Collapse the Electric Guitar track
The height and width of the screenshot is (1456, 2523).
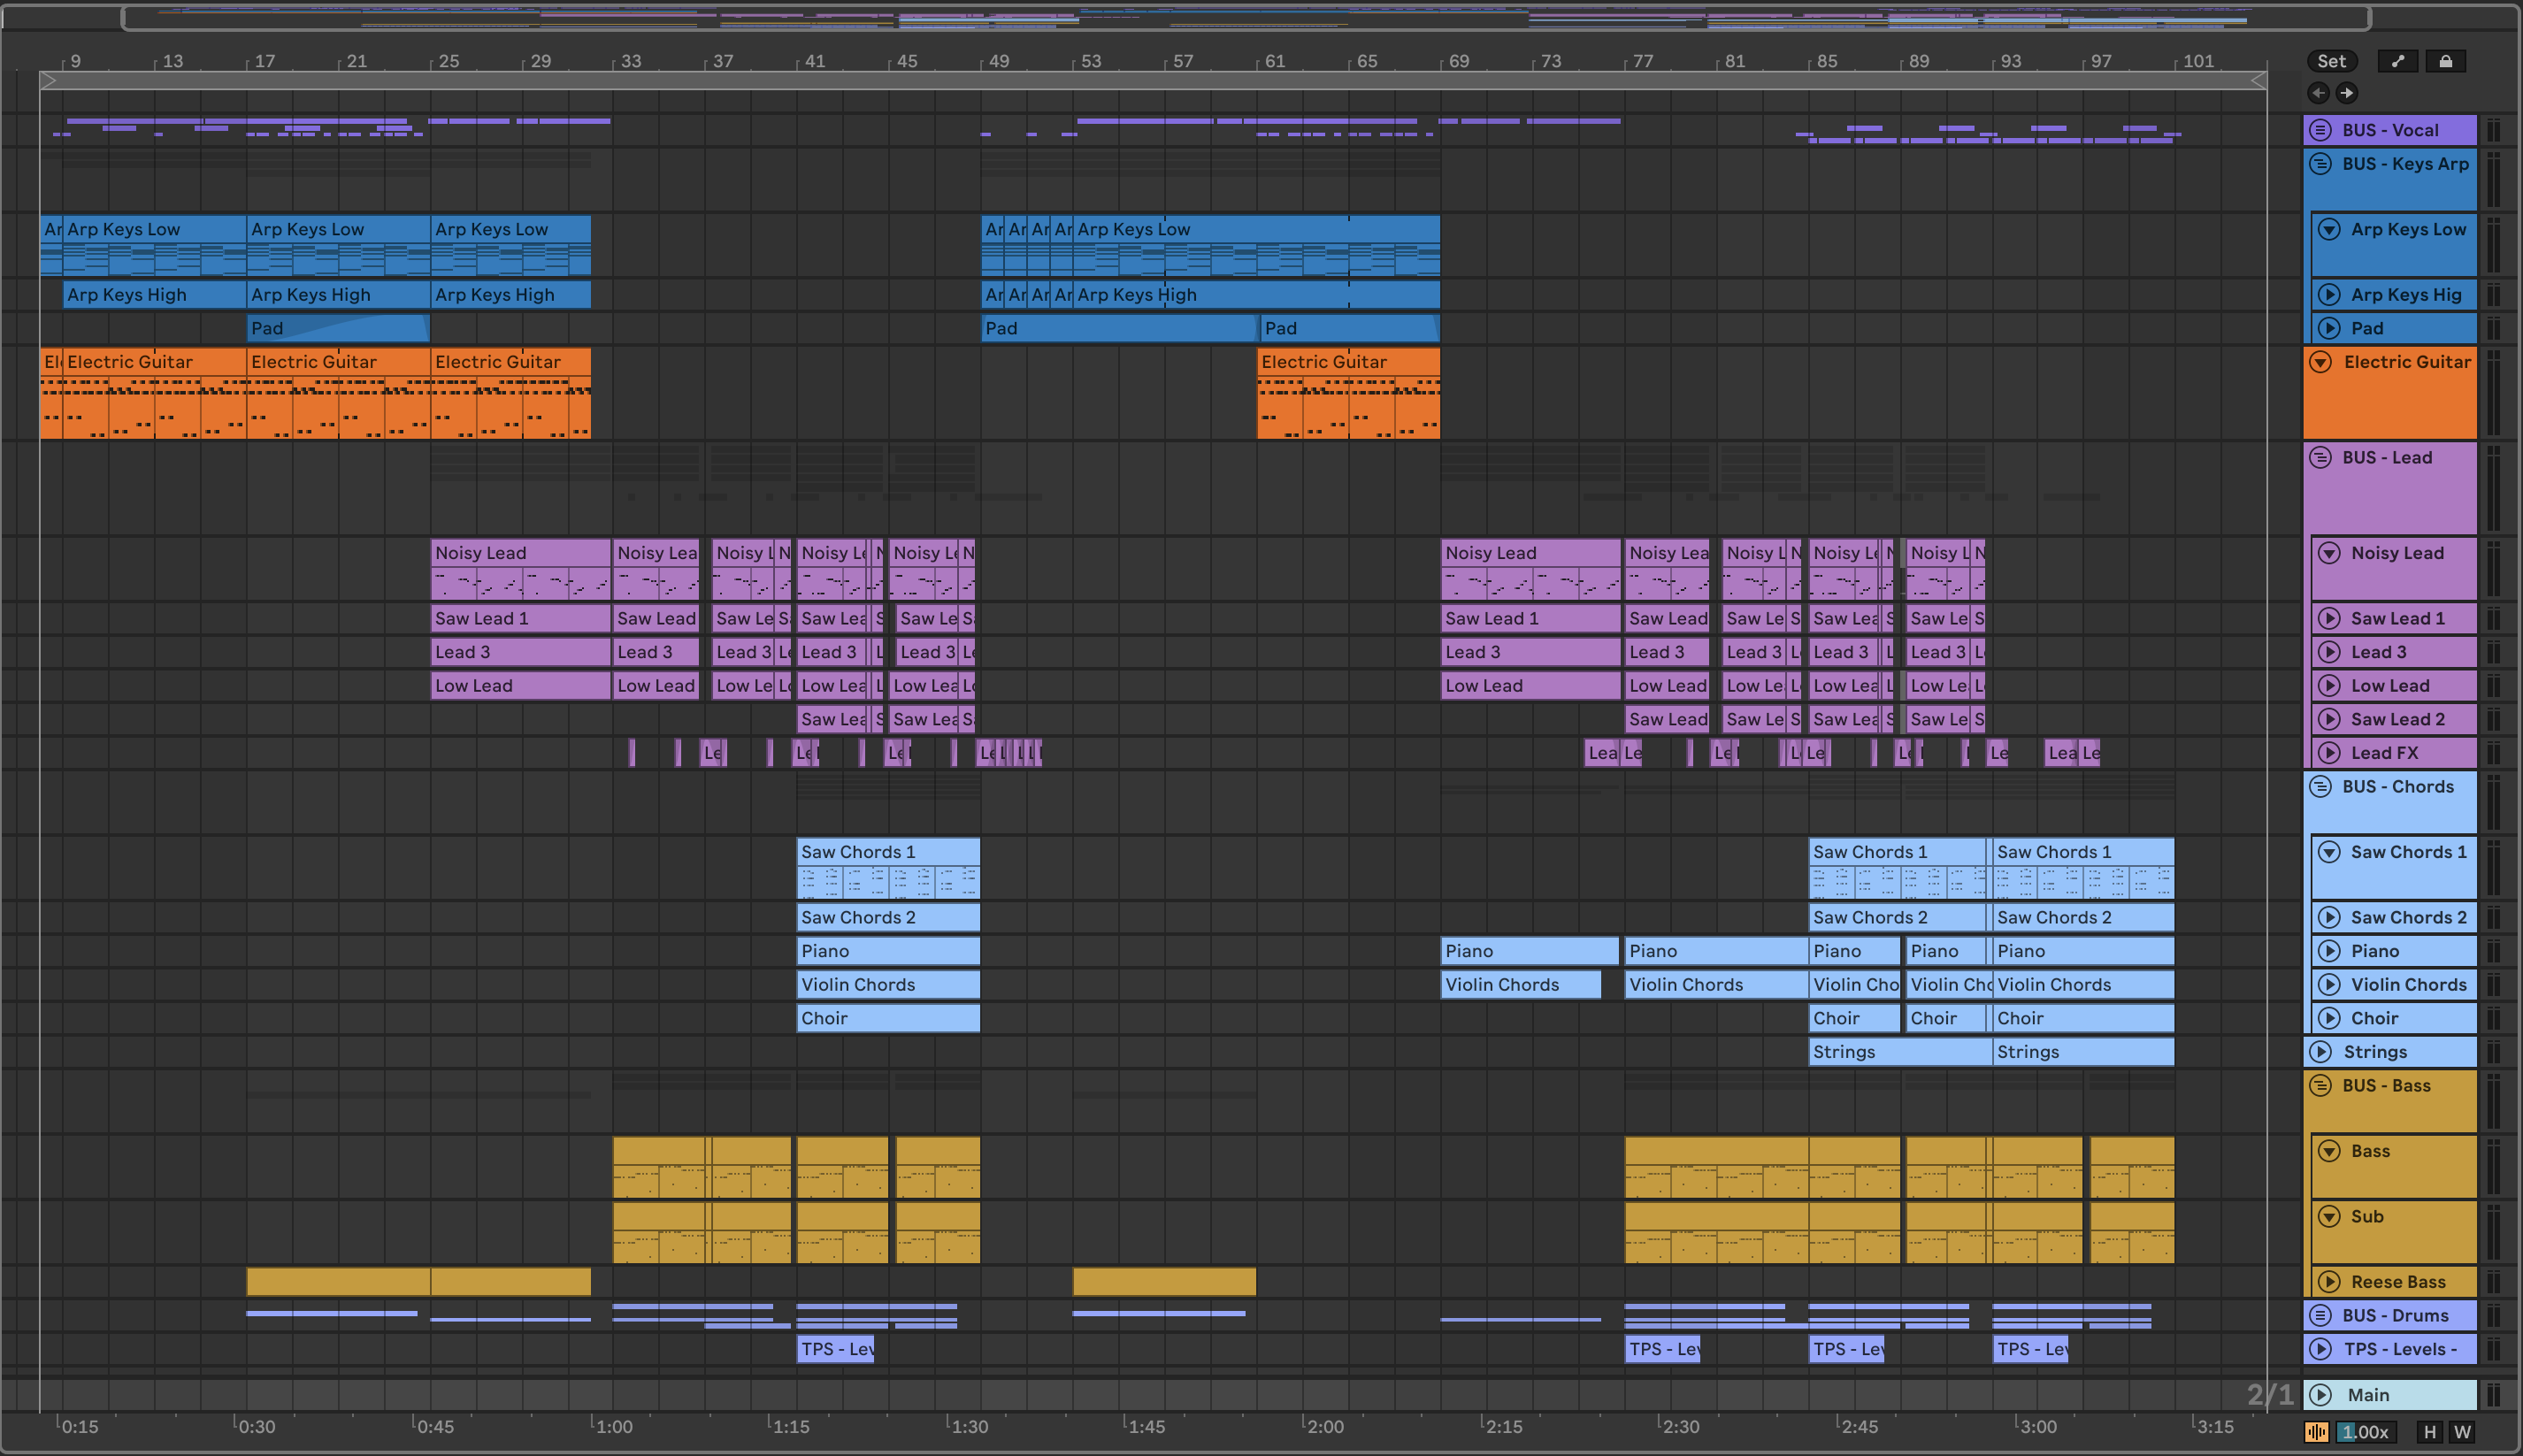pyautogui.click(x=2320, y=362)
